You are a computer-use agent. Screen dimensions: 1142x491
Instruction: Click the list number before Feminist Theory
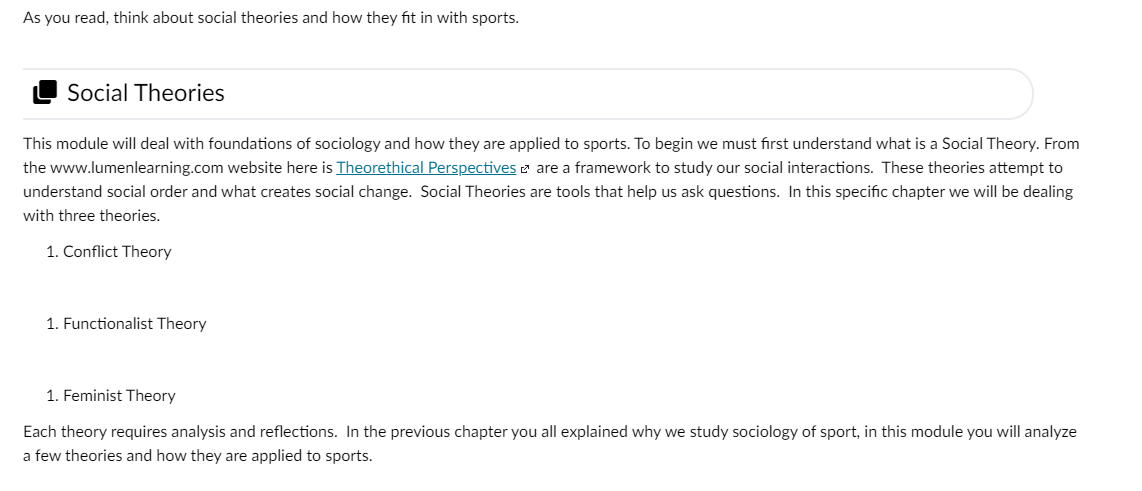(x=52, y=396)
